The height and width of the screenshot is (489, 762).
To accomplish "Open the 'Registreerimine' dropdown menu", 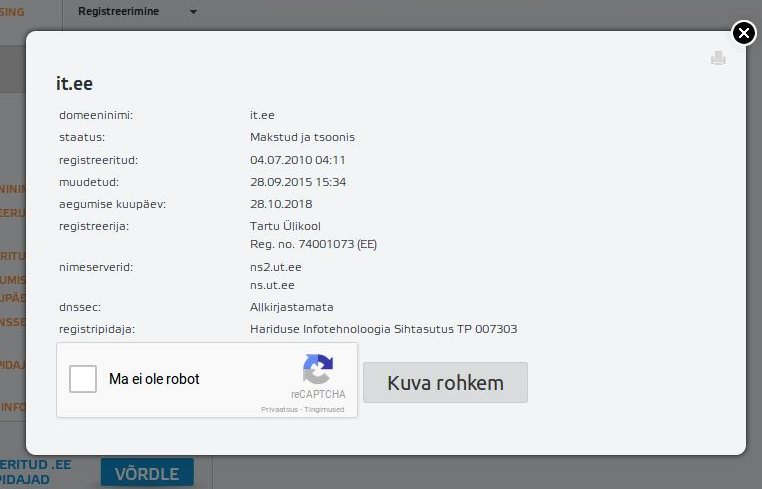I will [138, 11].
